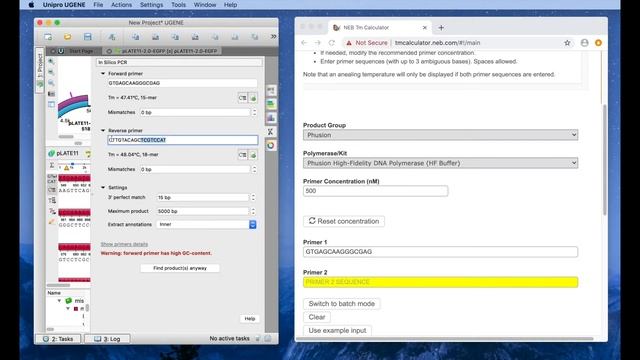Collapse the Forward primer section
The image size is (640, 360).
(103, 73)
